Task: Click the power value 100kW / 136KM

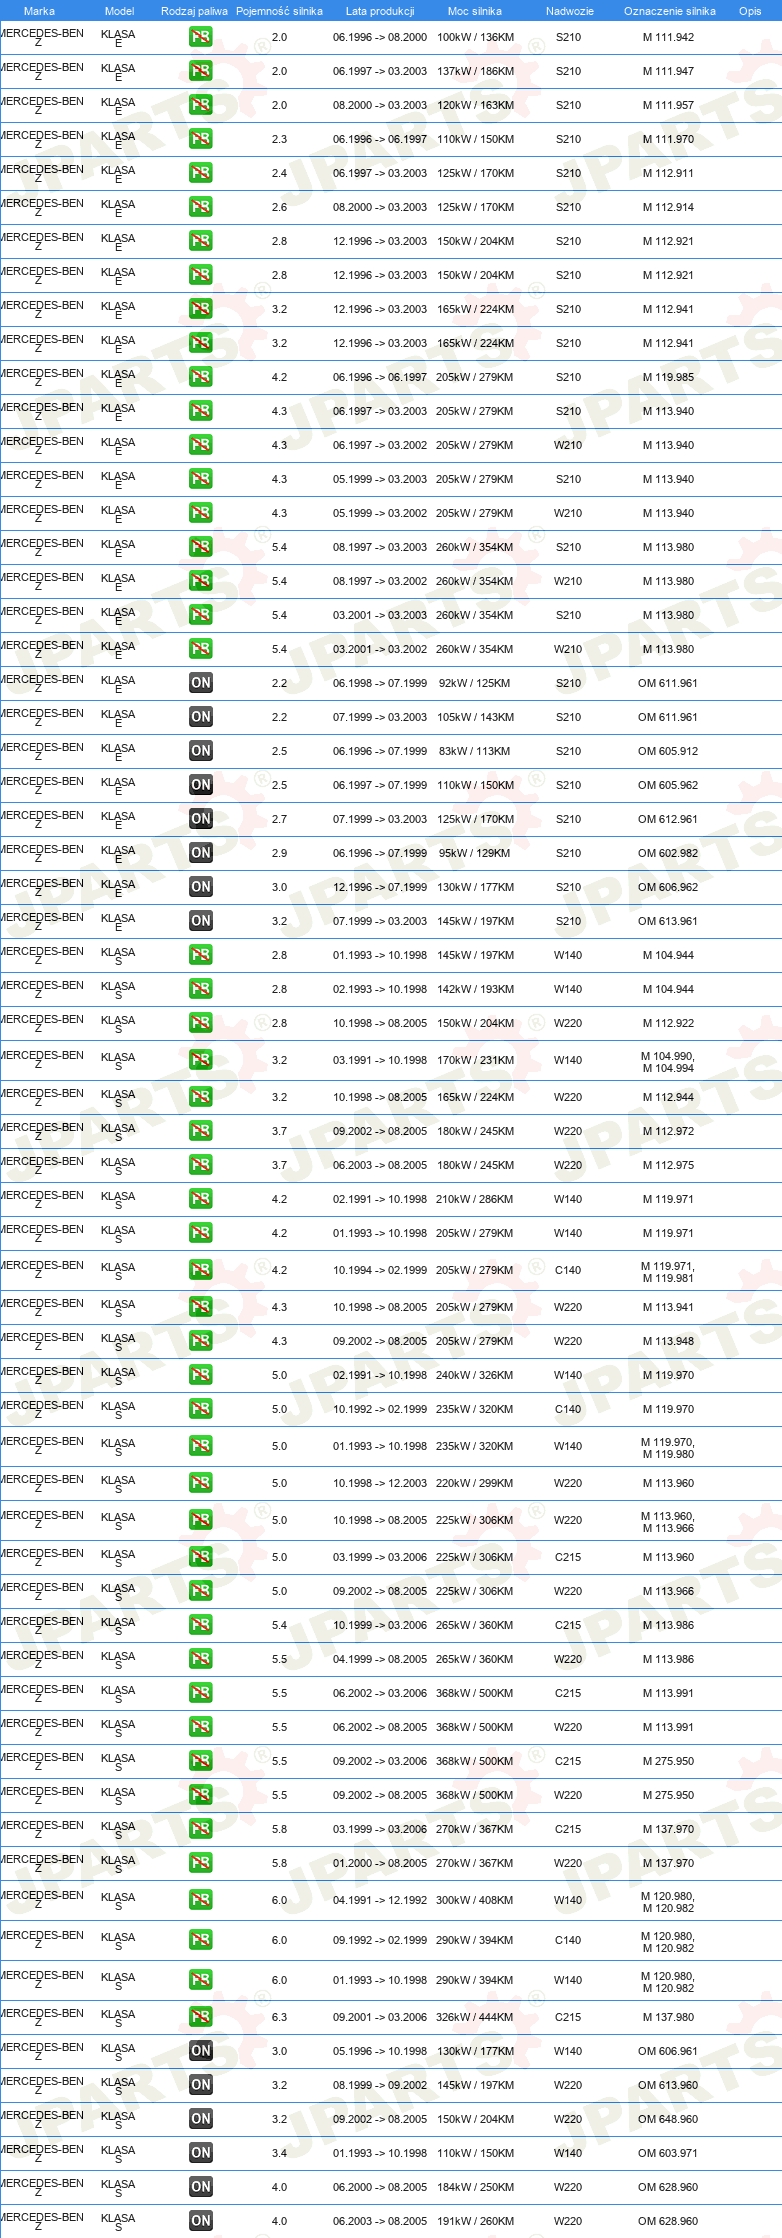Action: [x=475, y=37]
